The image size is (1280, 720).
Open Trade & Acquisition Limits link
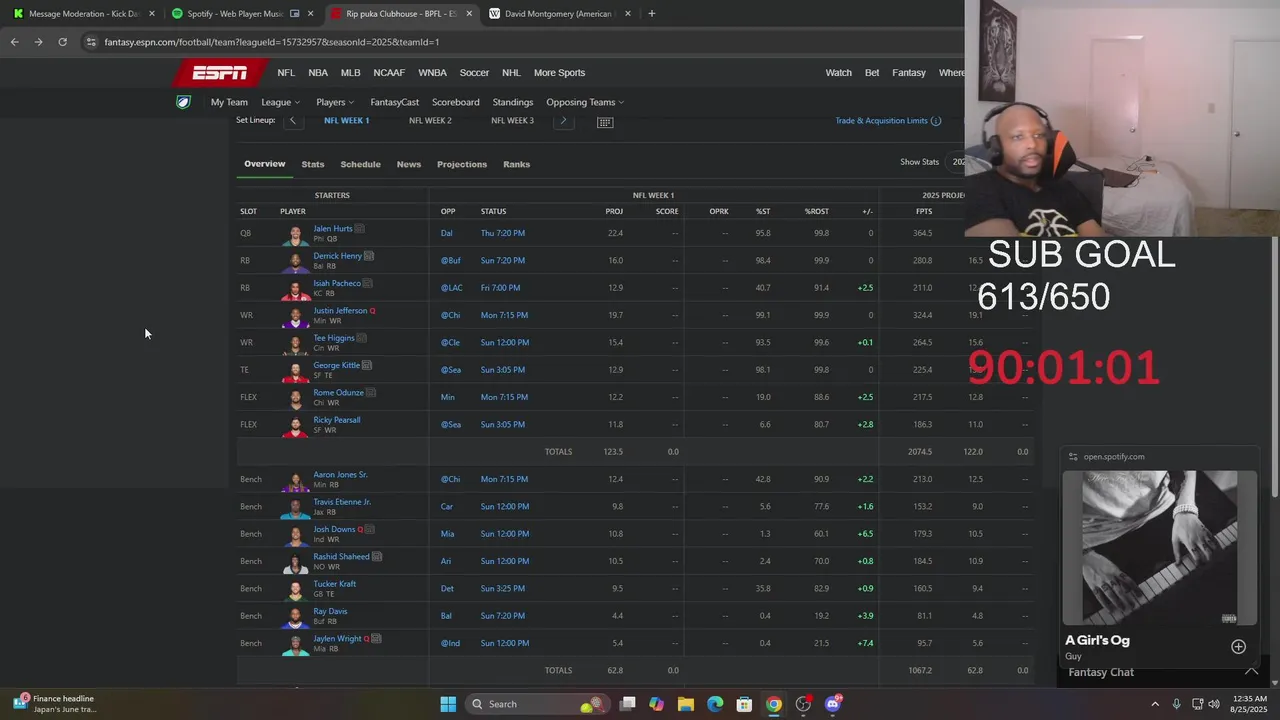[x=882, y=121]
